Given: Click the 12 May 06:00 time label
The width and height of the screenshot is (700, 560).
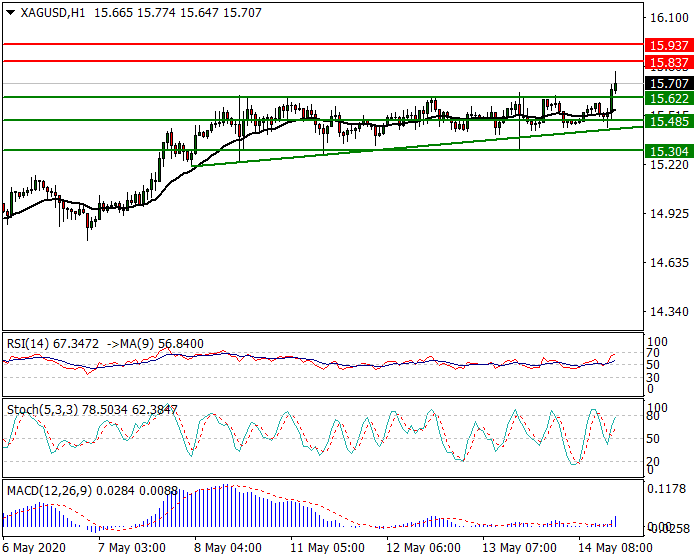Looking at the screenshot, I should (423, 547).
